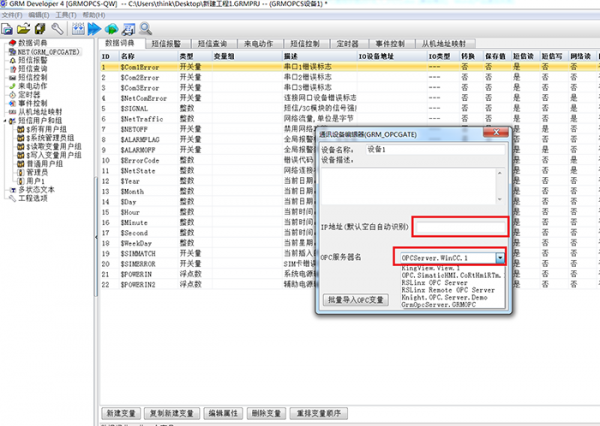Screen dimensions: 600x426
Task: Click the grid-with-arrows toolbar icon
Action: pyautogui.click(x=78, y=29)
